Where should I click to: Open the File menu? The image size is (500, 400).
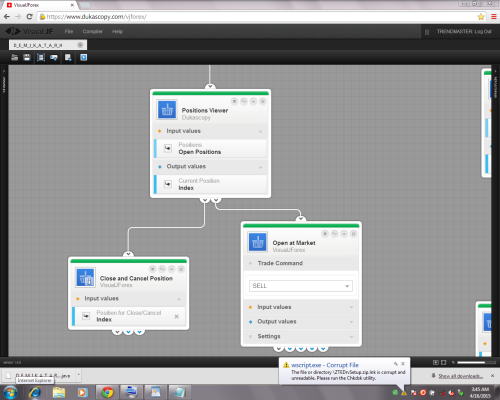[69, 31]
